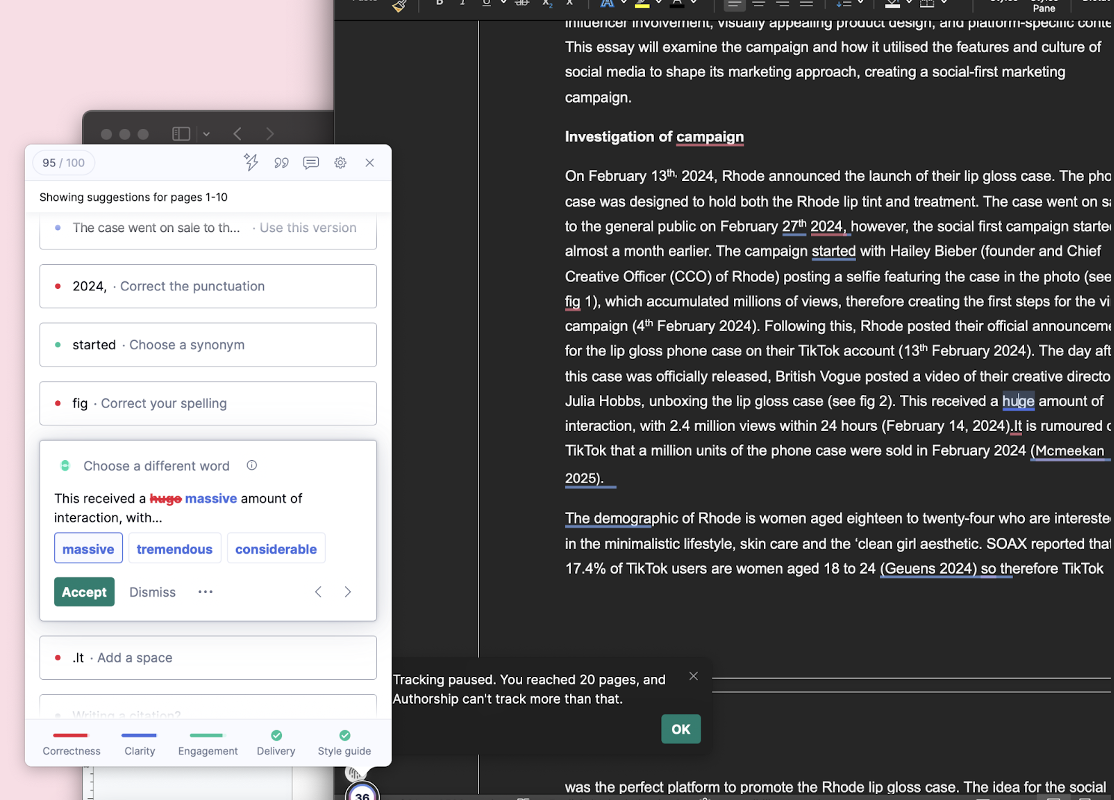
Task: Open the feedback speech bubble icon
Action: click(311, 163)
